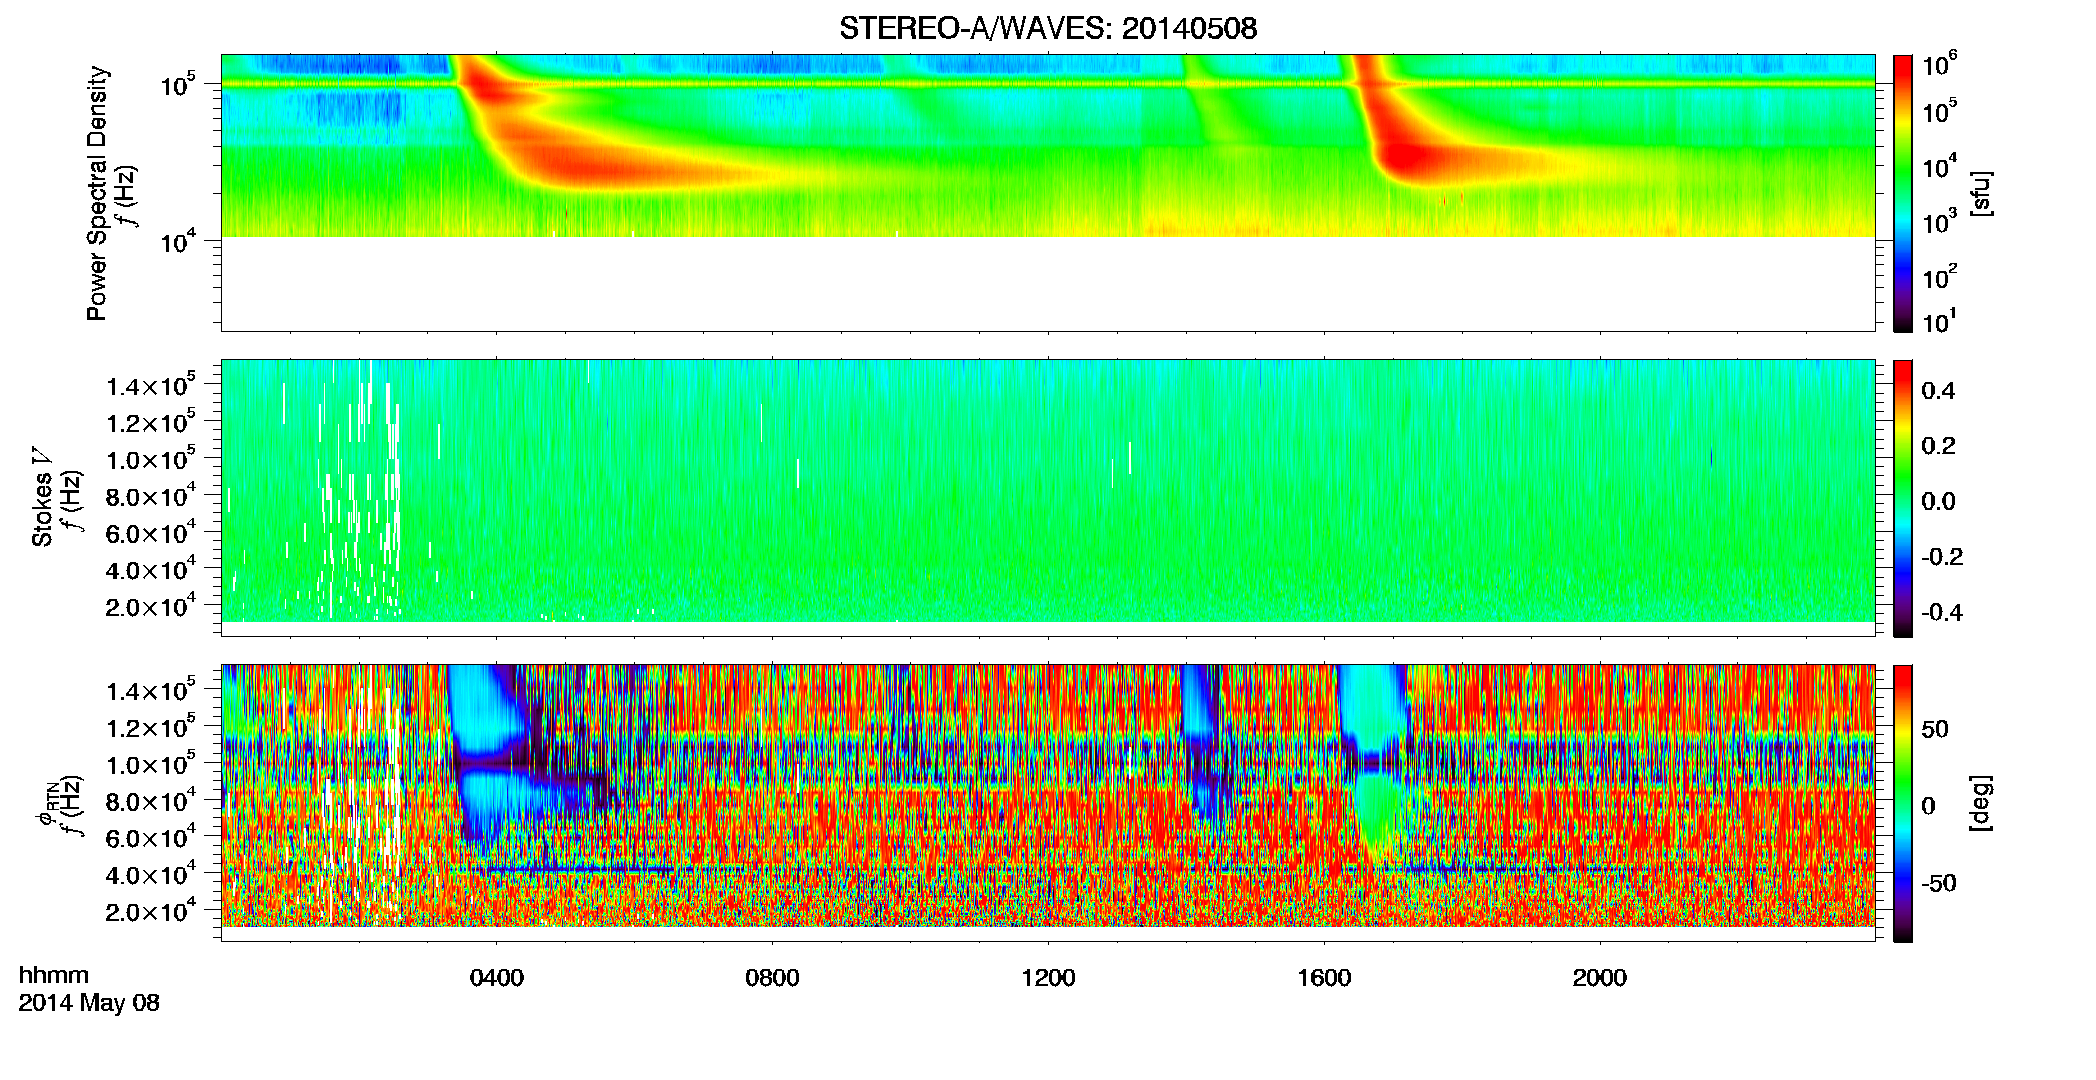Viewport: 2096px width, 1080px height.
Task: Click the Stokes V axis label
Action: coord(42,497)
